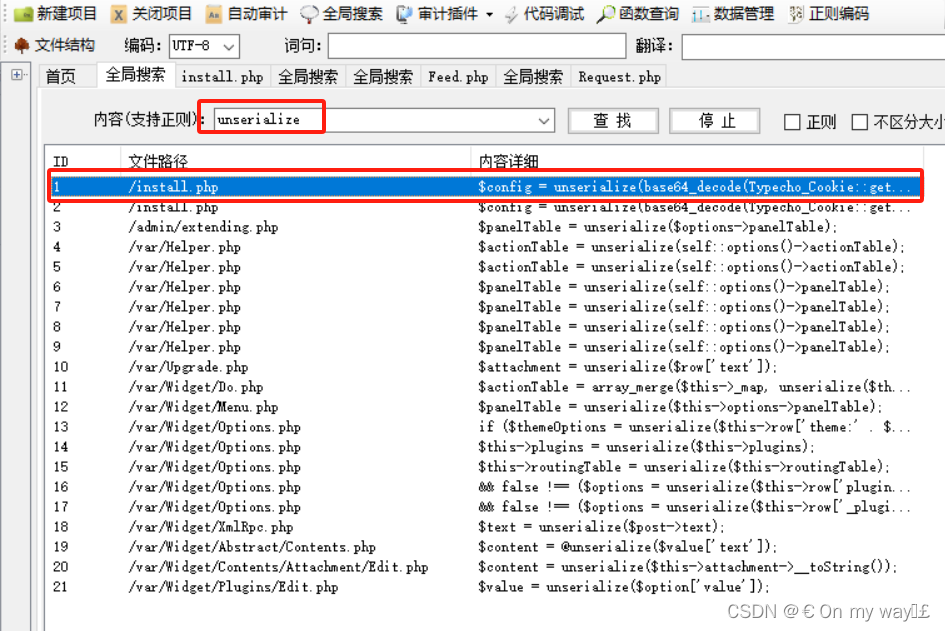Expand the search content combo box
Screen dimensions: 945x631
(x=545, y=119)
